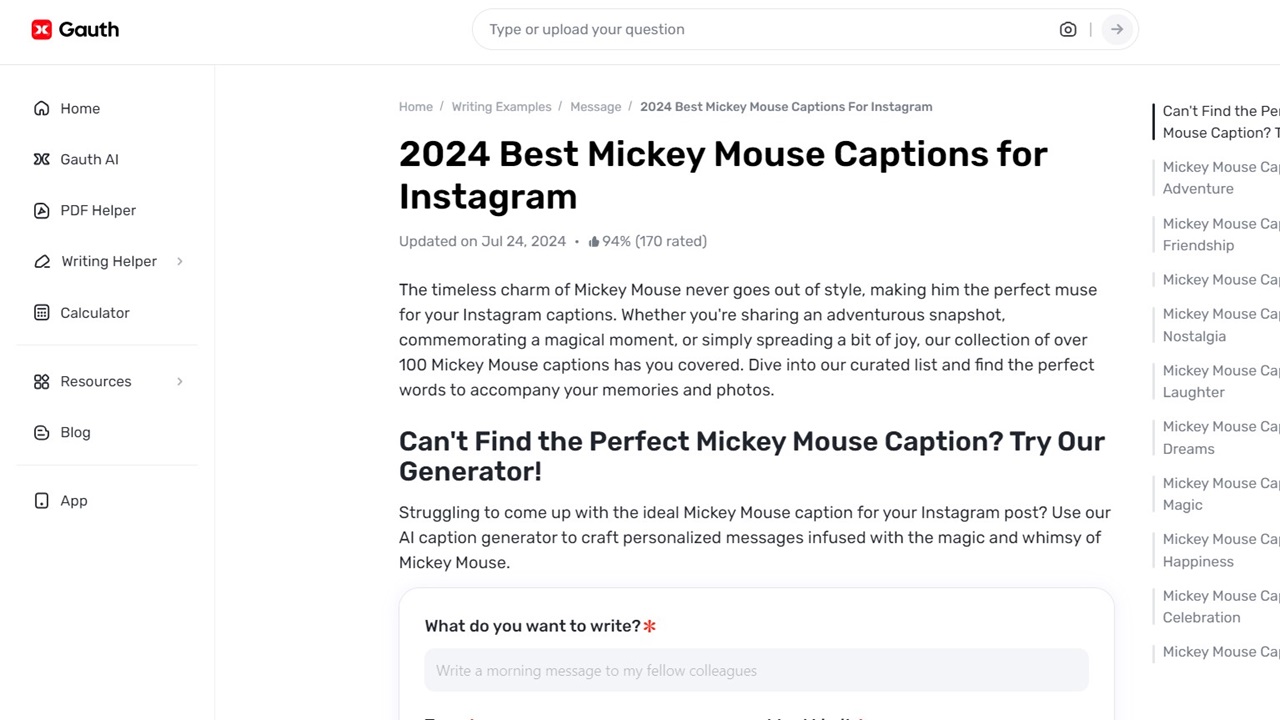1280x720 pixels.
Task: Select the Home icon in the sidebar
Action: click(41, 108)
